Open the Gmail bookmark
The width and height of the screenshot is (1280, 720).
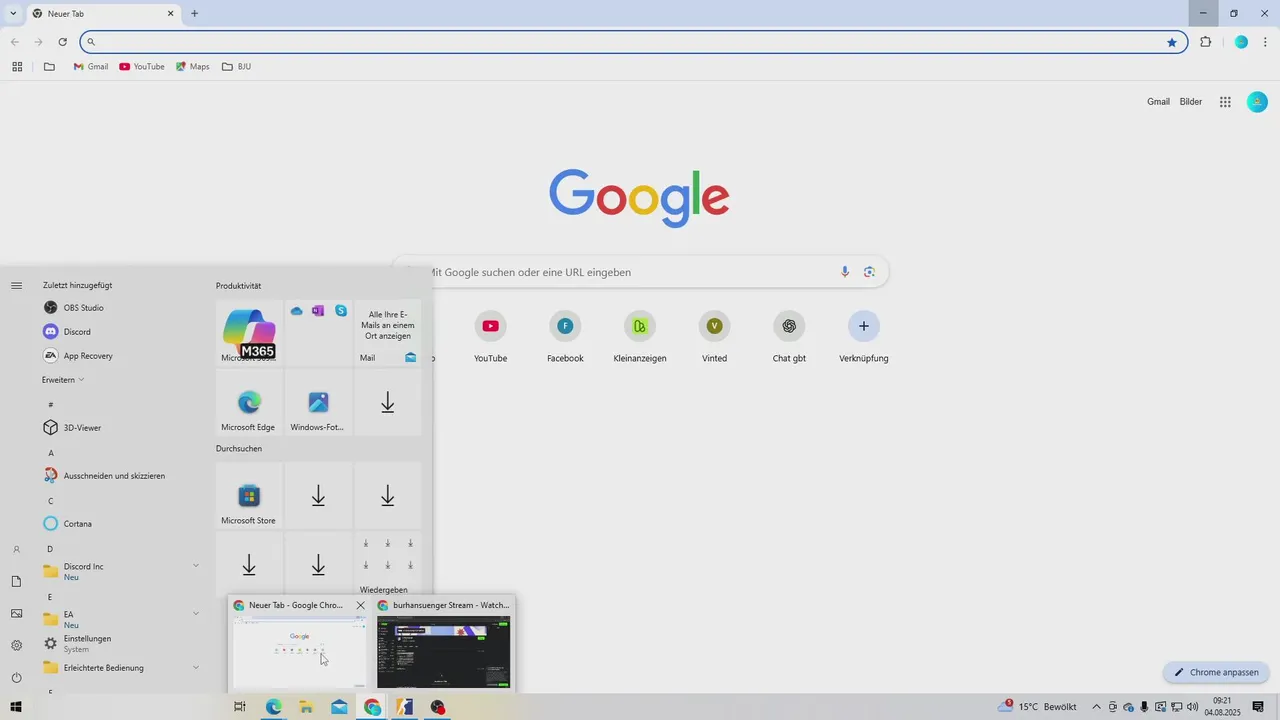91,67
